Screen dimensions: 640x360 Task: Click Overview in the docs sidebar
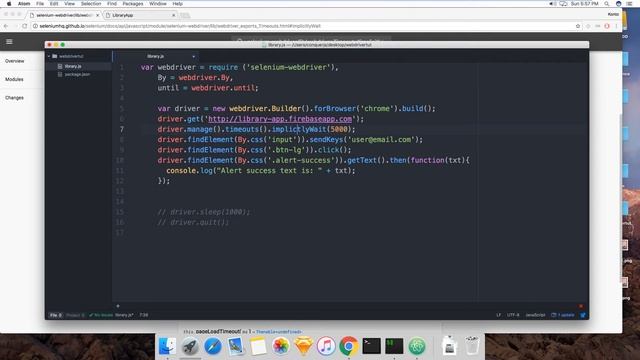pyautogui.click(x=15, y=61)
